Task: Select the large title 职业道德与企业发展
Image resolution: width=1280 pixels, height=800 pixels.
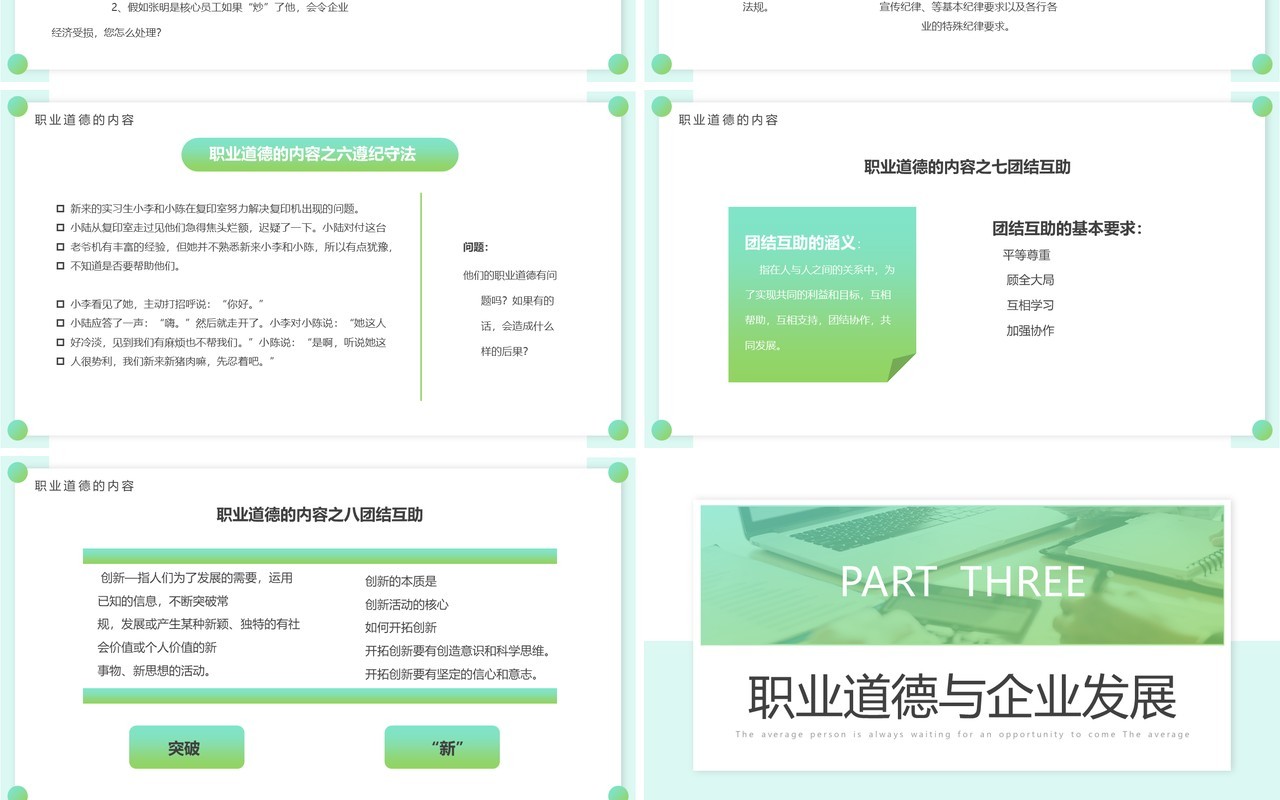Action: pos(962,697)
